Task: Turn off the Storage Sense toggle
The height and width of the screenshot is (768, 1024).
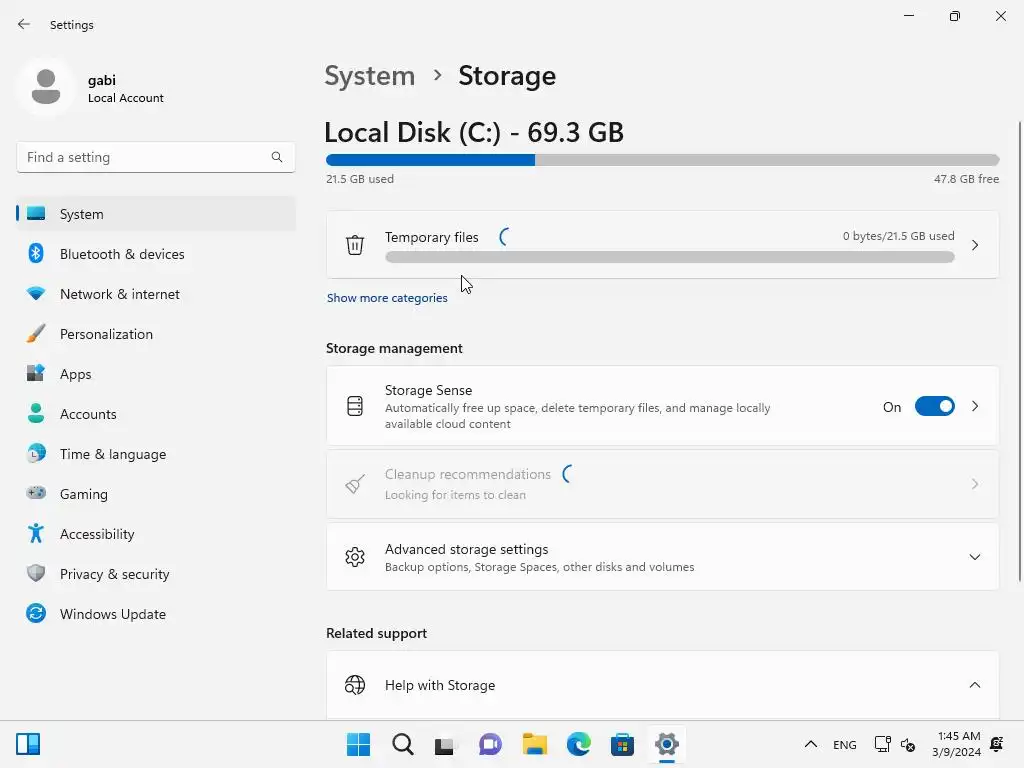Action: click(934, 407)
